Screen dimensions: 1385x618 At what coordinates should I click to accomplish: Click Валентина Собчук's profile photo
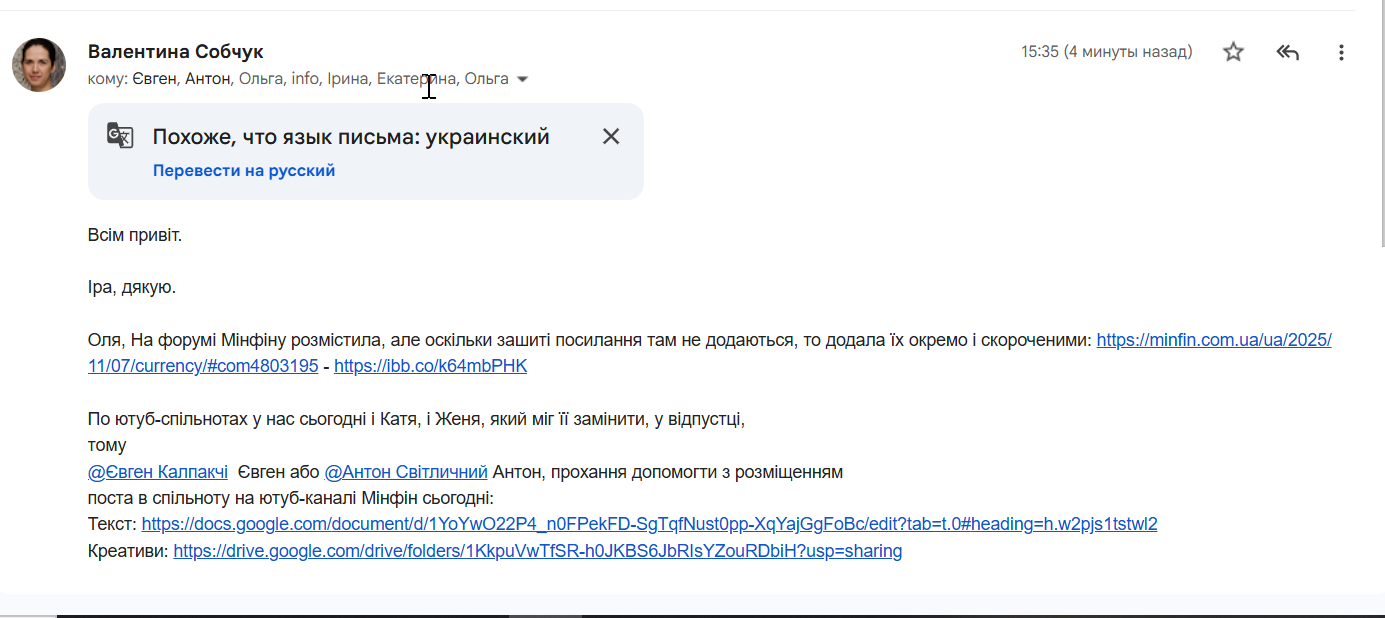click(x=39, y=65)
